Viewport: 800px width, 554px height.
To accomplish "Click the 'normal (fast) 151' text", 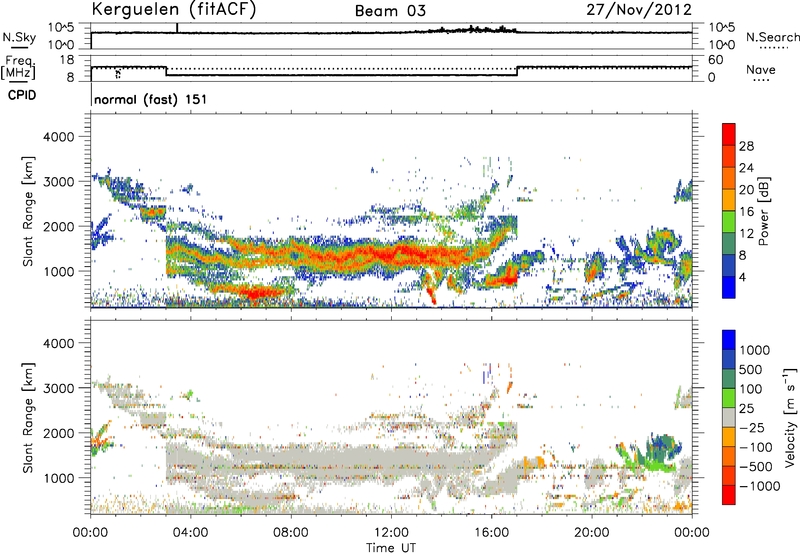I will tap(151, 99).
